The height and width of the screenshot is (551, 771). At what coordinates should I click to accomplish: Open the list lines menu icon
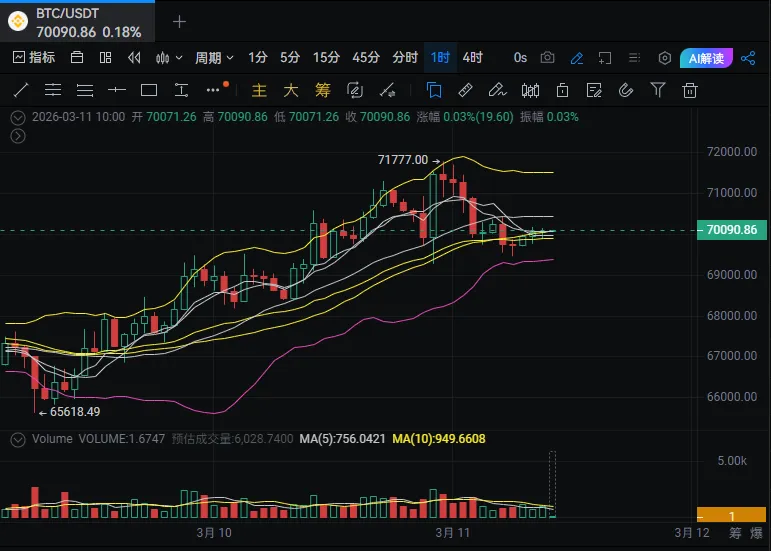(634, 58)
